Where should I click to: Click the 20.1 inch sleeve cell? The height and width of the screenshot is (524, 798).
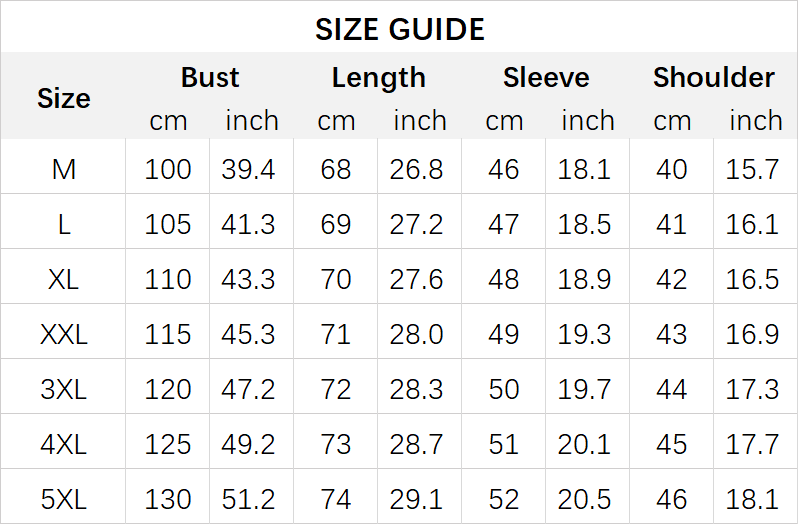(585, 443)
